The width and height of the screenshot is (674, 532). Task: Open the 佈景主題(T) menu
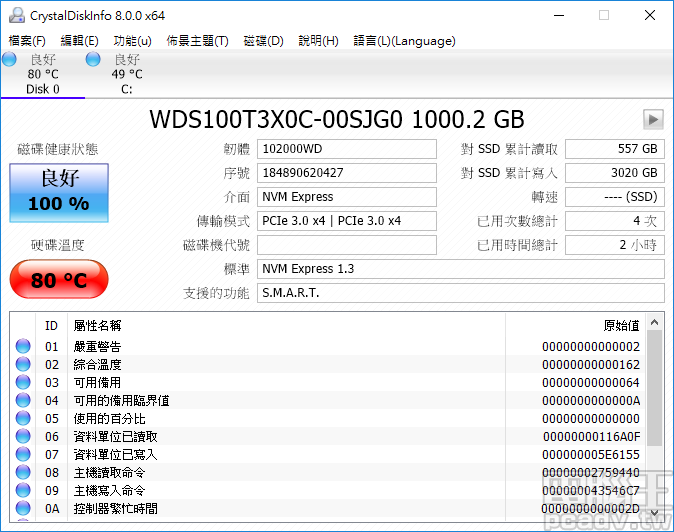click(x=197, y=41)
